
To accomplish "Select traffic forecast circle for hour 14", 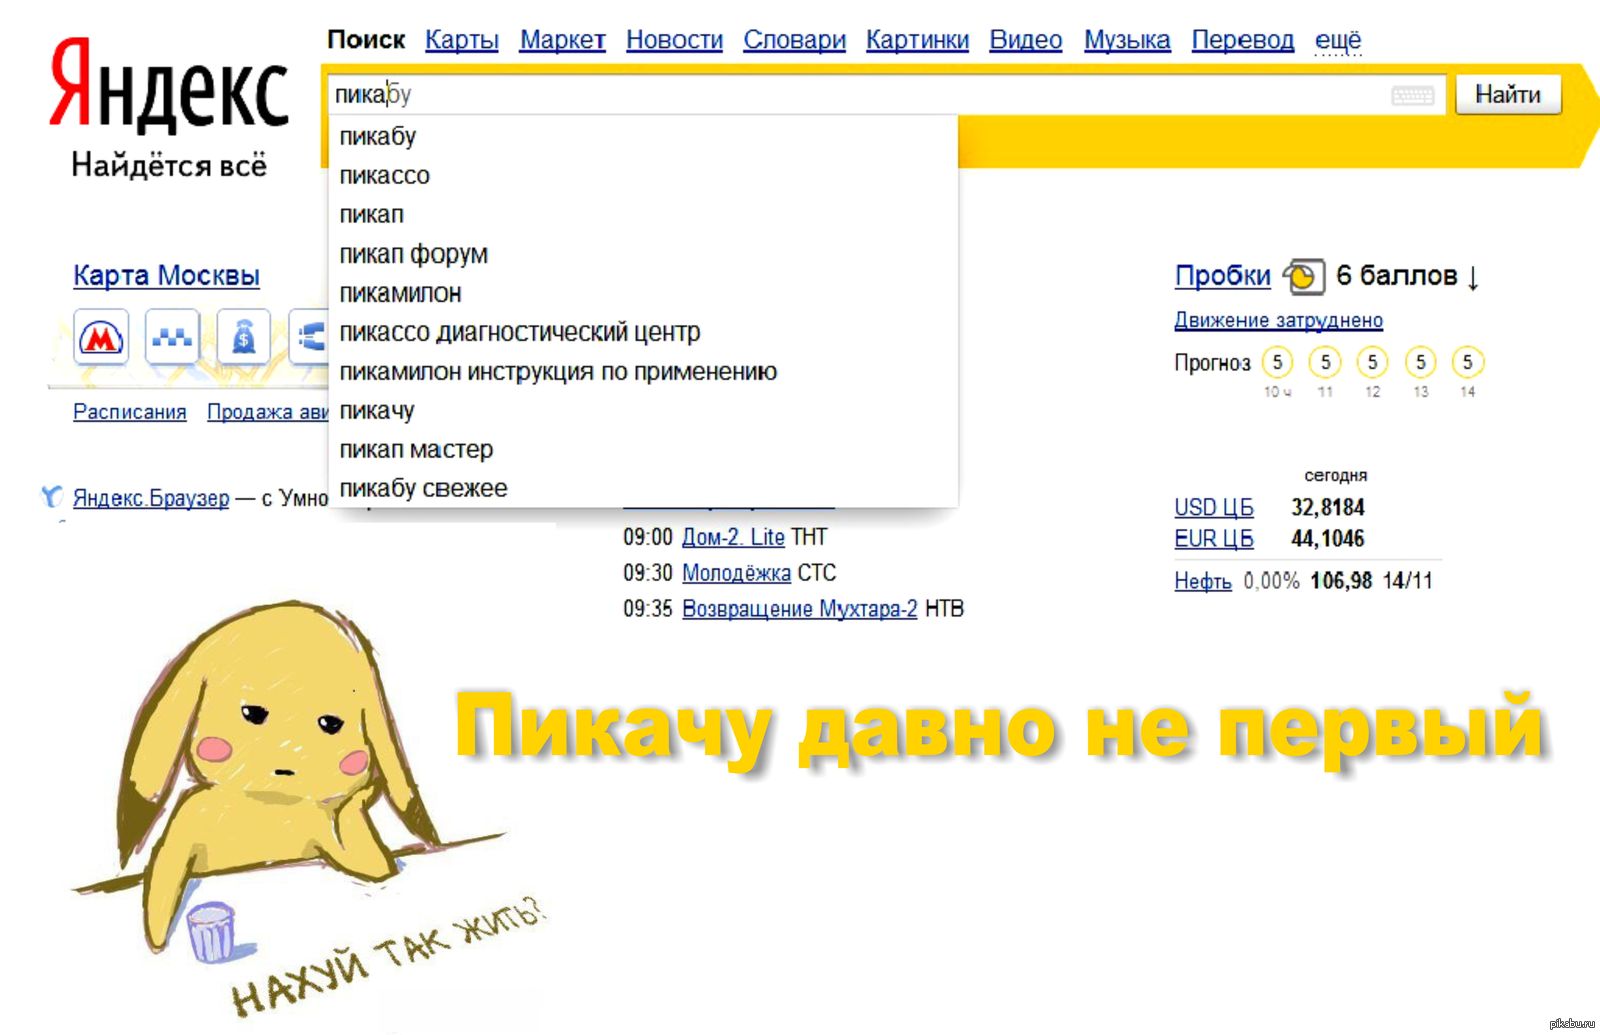I will tap(1467, 362).
